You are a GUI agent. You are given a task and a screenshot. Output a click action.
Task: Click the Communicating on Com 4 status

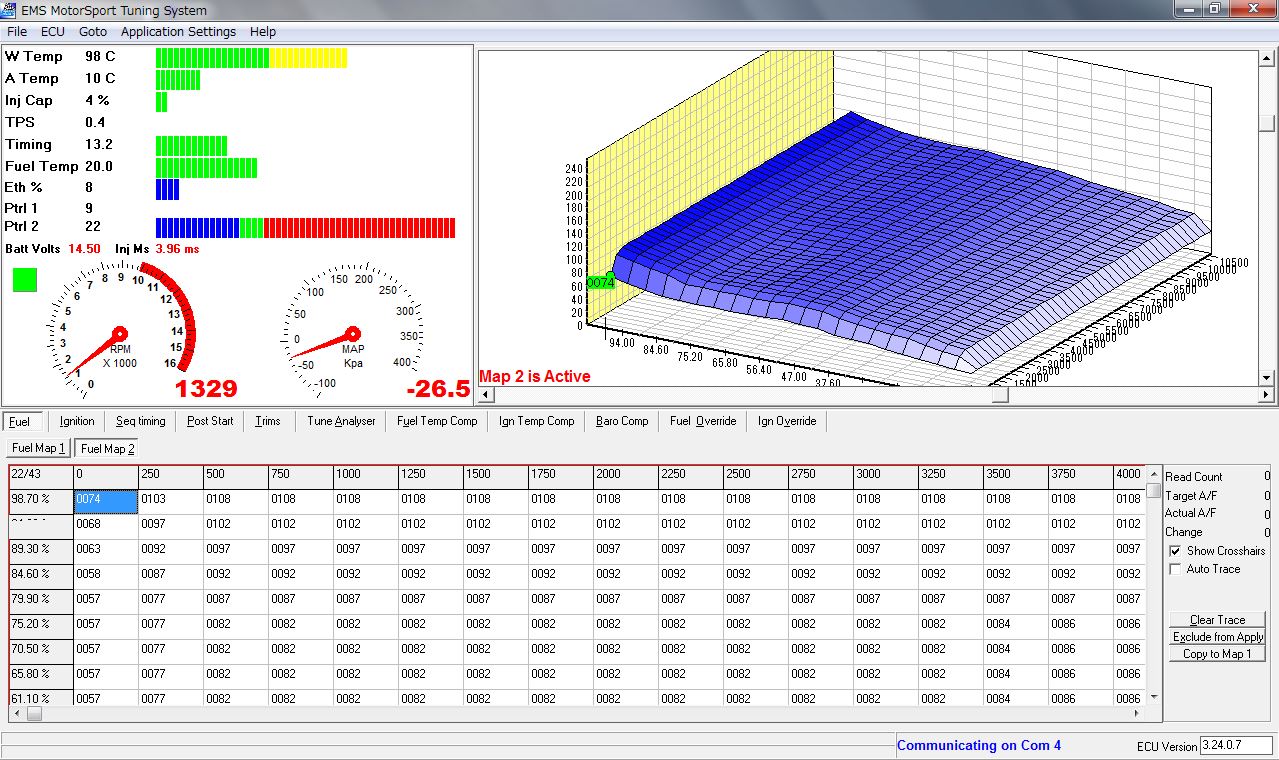point(979,745)
